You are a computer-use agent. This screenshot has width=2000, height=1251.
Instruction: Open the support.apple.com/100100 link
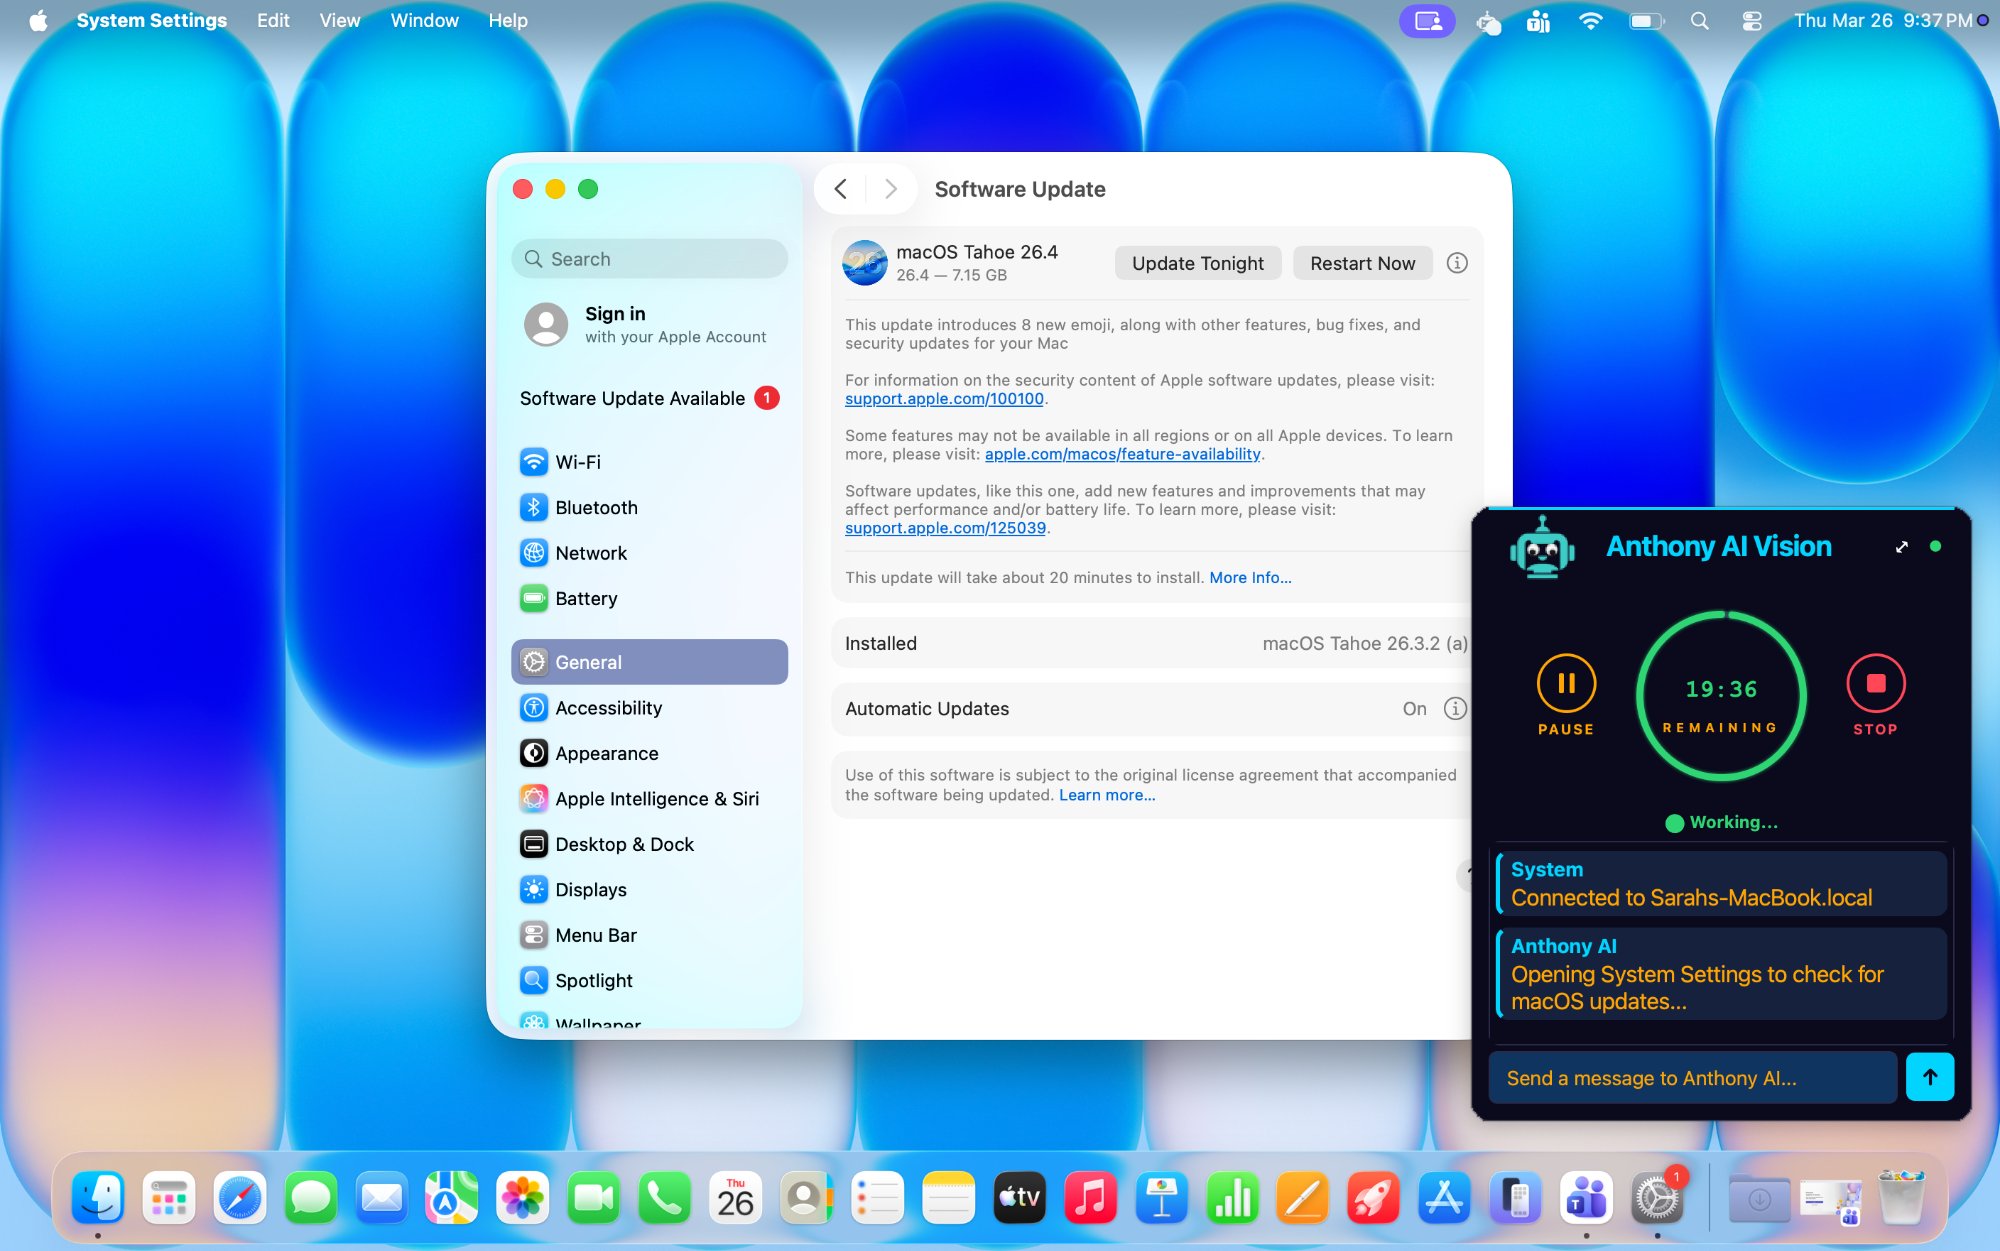click(x=944, y=398)
